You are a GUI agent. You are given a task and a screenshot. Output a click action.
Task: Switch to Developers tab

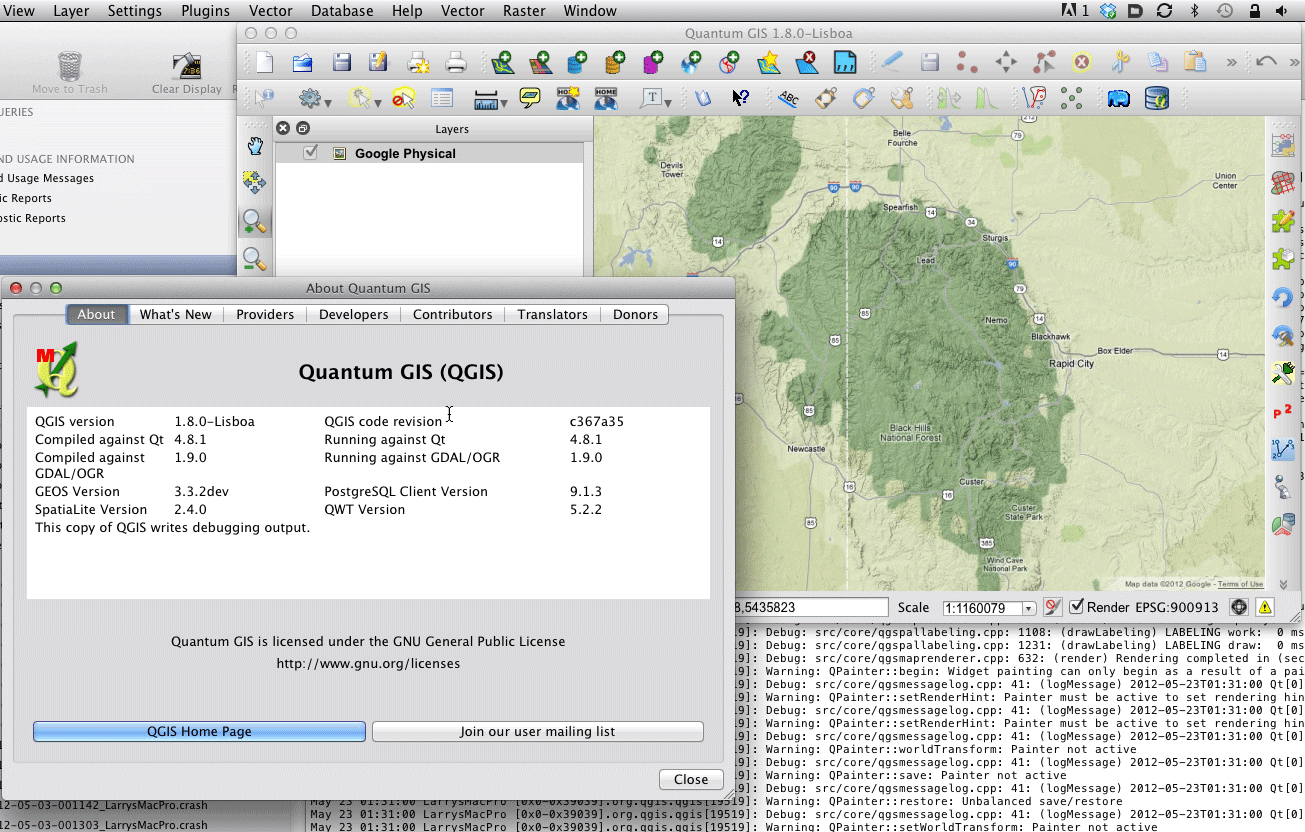[353, 314]
